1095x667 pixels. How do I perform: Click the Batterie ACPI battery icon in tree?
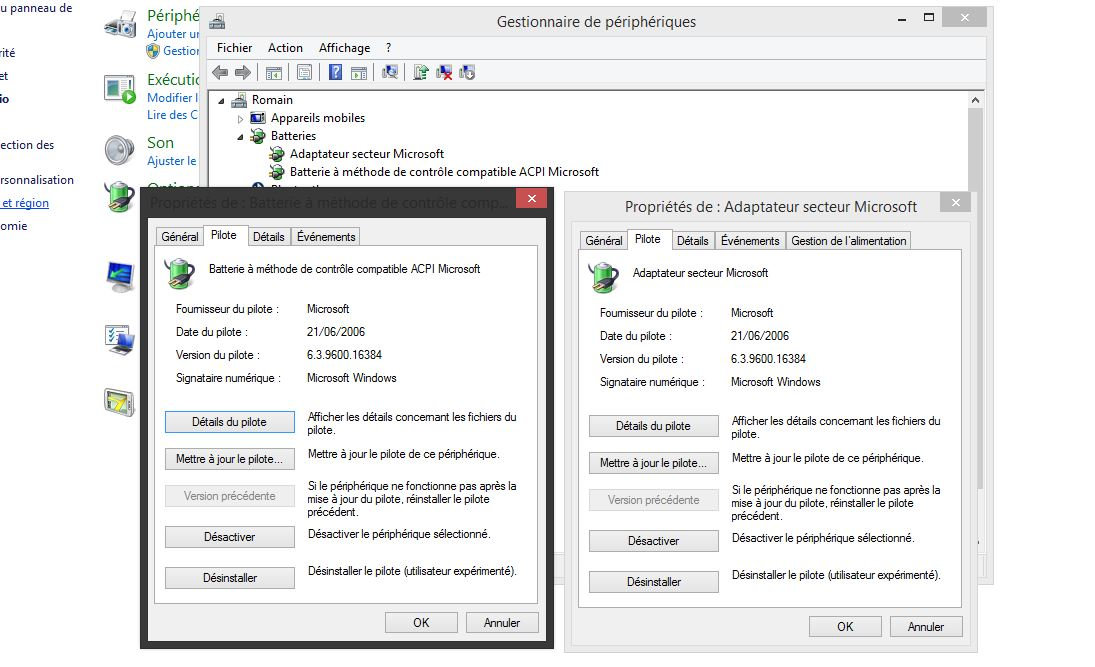(x=277, y=172)
